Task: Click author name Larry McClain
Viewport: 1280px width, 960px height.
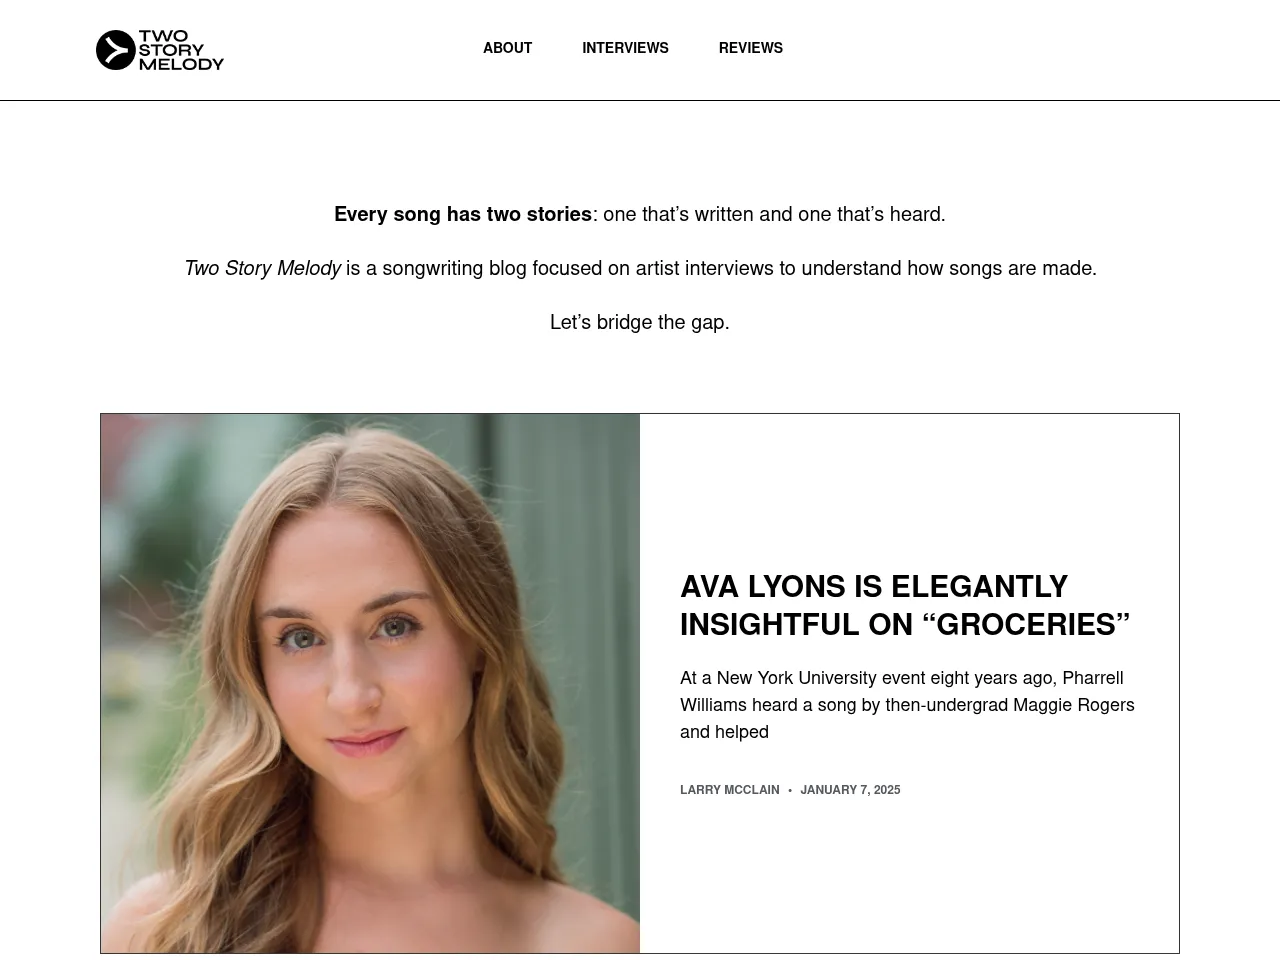Action: point(729,790)
